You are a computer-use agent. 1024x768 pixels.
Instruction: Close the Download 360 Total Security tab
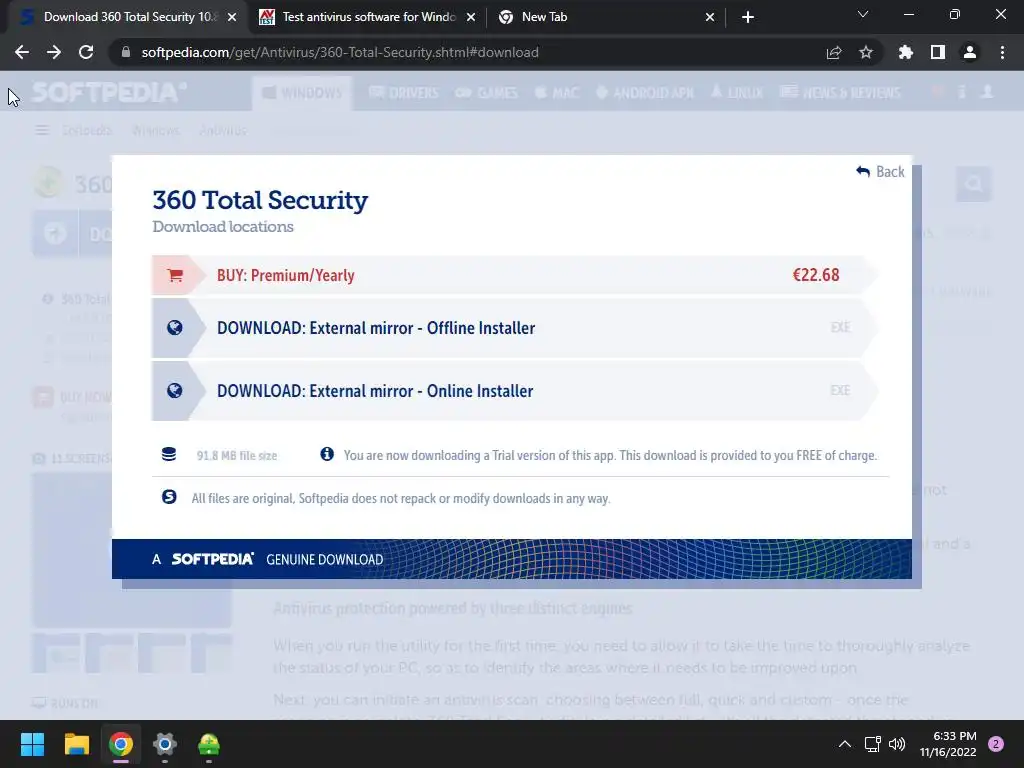232,17
